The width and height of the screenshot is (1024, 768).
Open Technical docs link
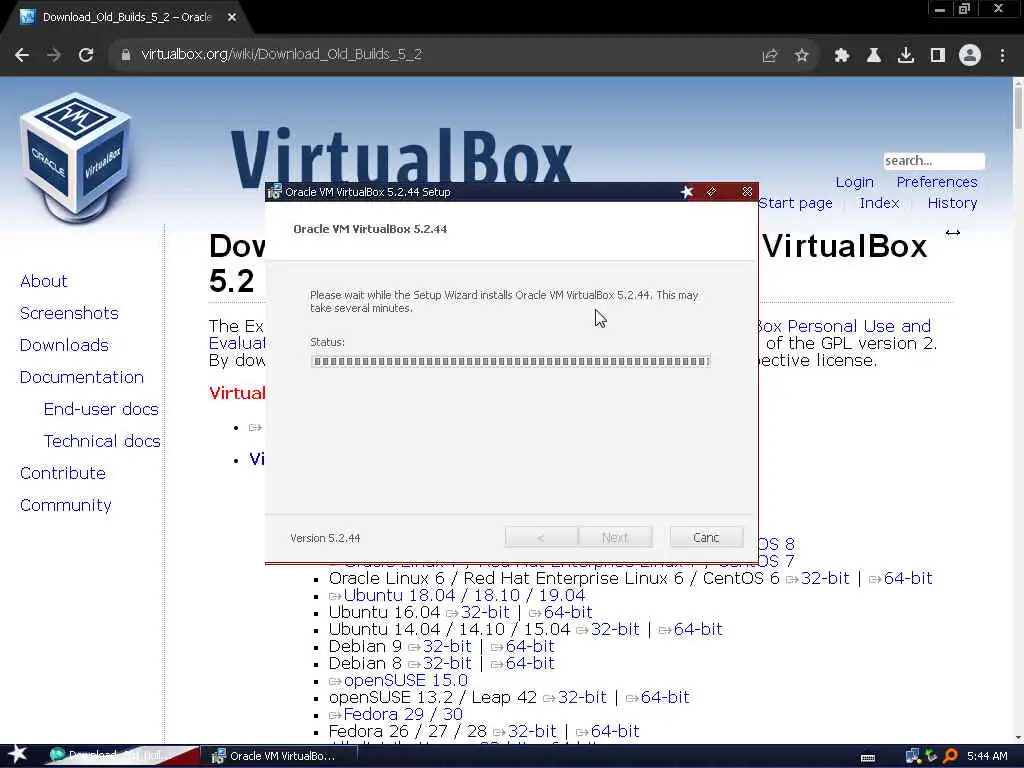[102, 441]
